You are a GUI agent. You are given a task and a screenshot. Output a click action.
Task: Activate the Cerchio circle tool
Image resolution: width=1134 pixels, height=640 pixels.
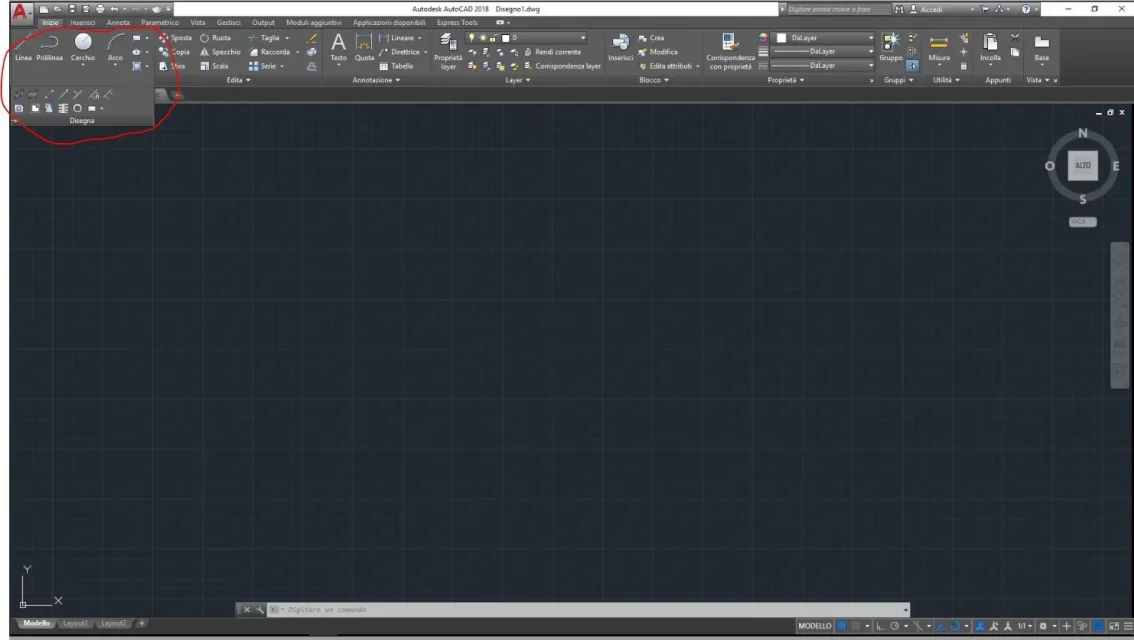tap(83, 47)
